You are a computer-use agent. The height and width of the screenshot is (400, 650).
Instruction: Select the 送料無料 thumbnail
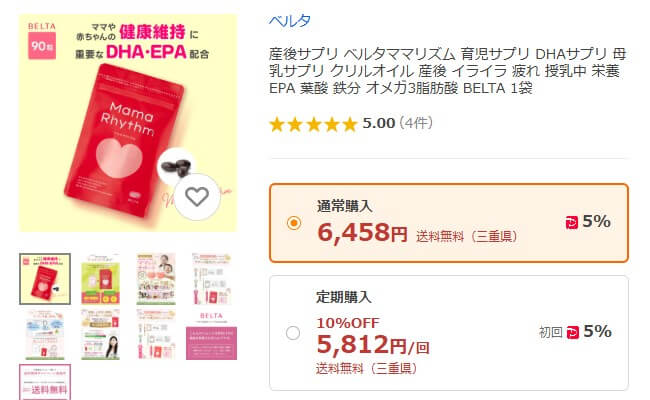[45, 382]
